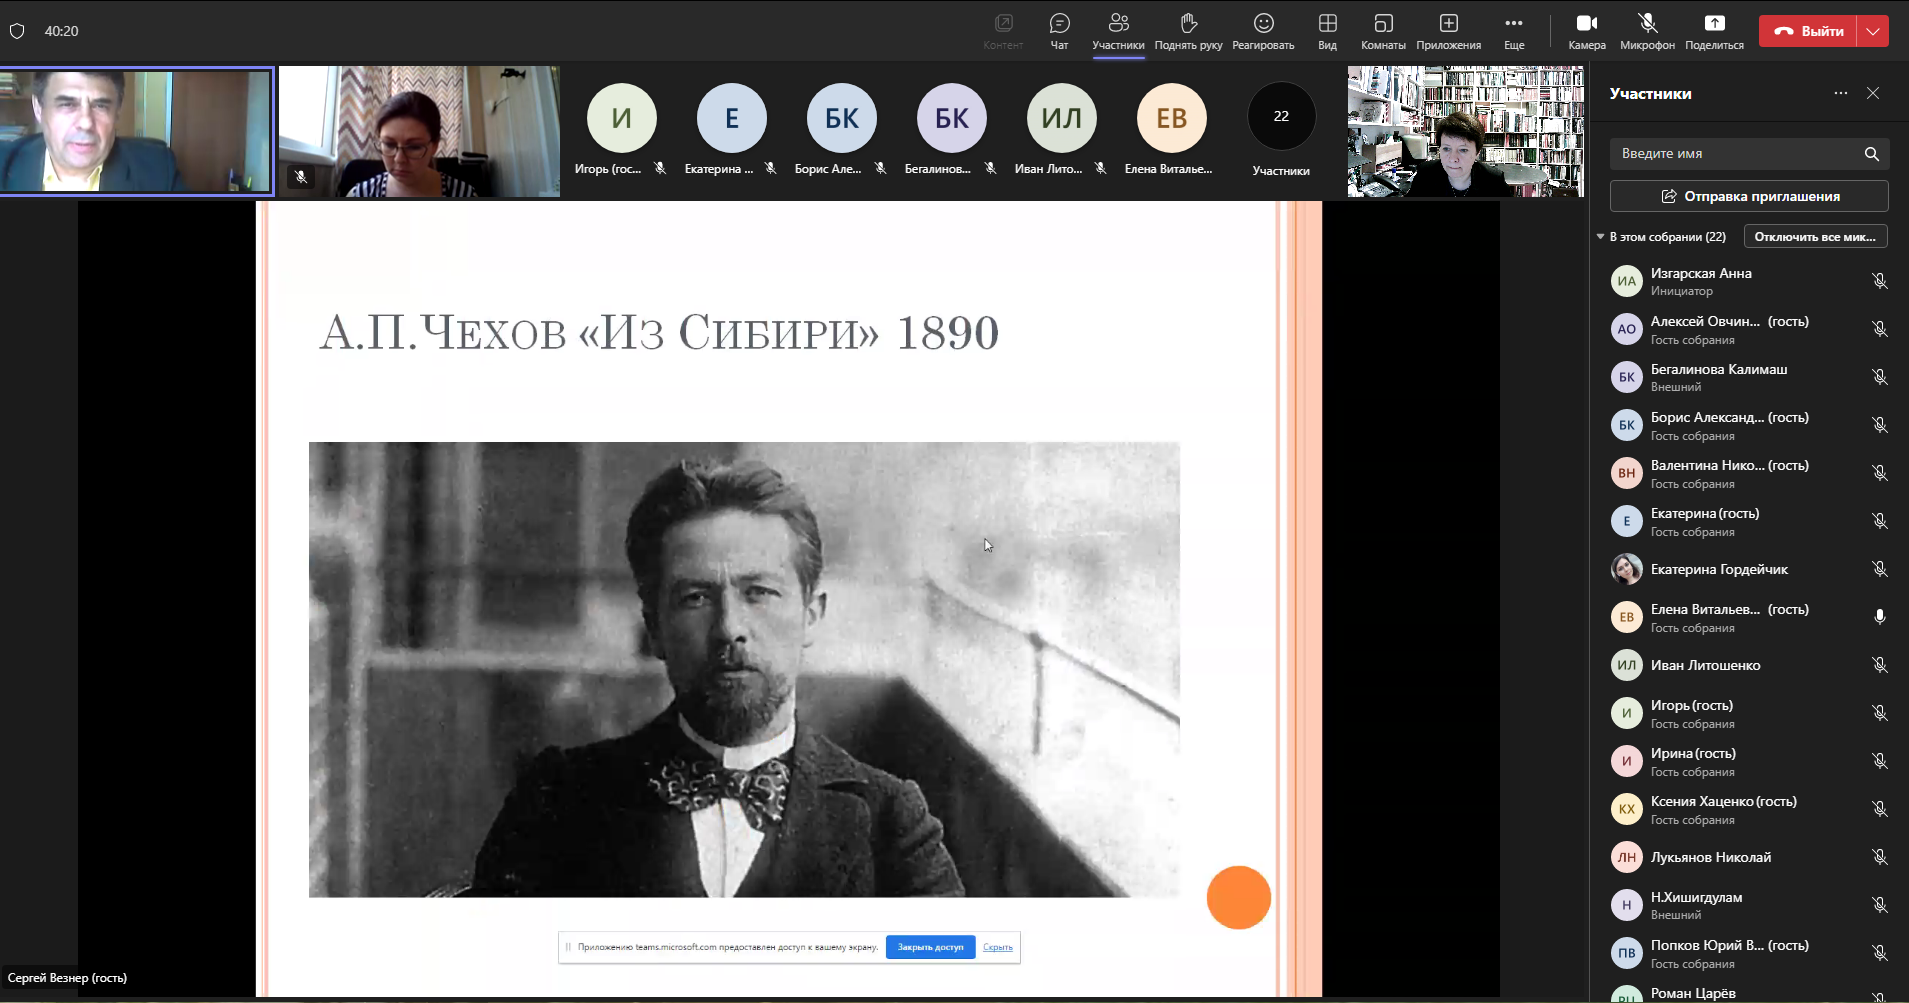Select the Участники tab in toolbar
This screenshot has height=1003, width=1909.
[x=1118, y=31]
